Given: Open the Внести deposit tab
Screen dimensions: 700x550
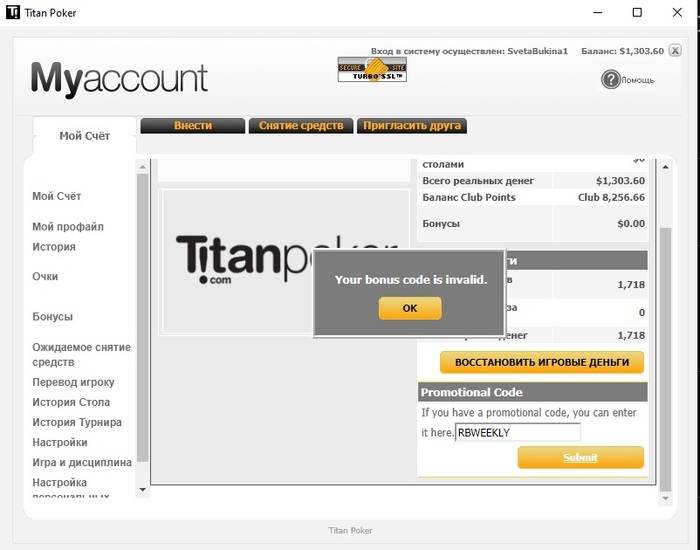Looking at the screenshot, I should pos(193,125).
